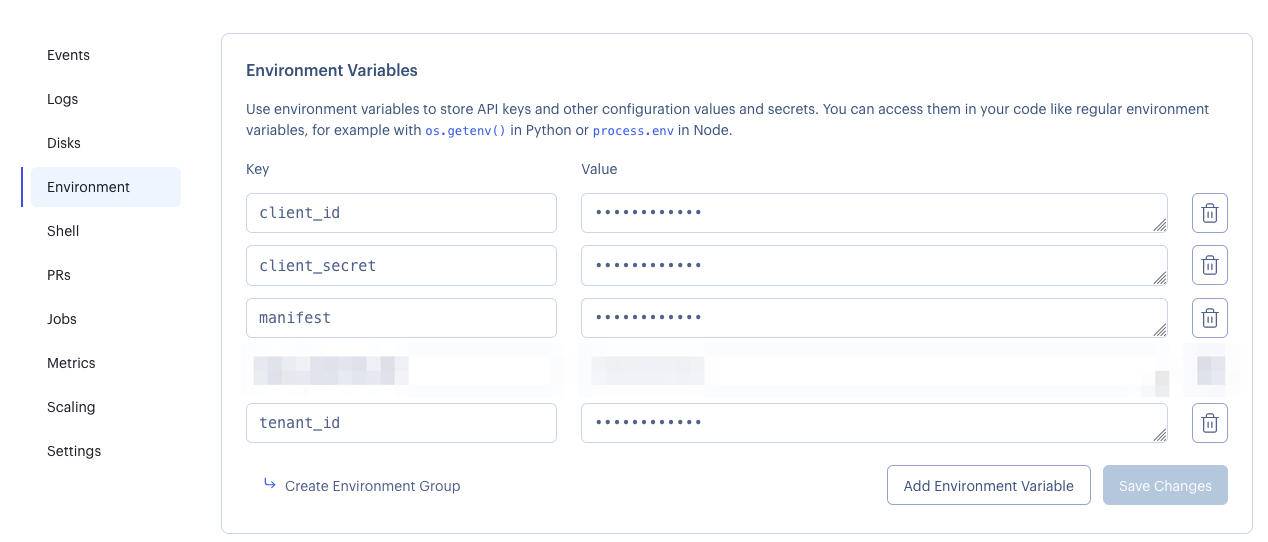Edit the manifest key name field
This screenshot has height=542, width=1268.
point(401,318)
